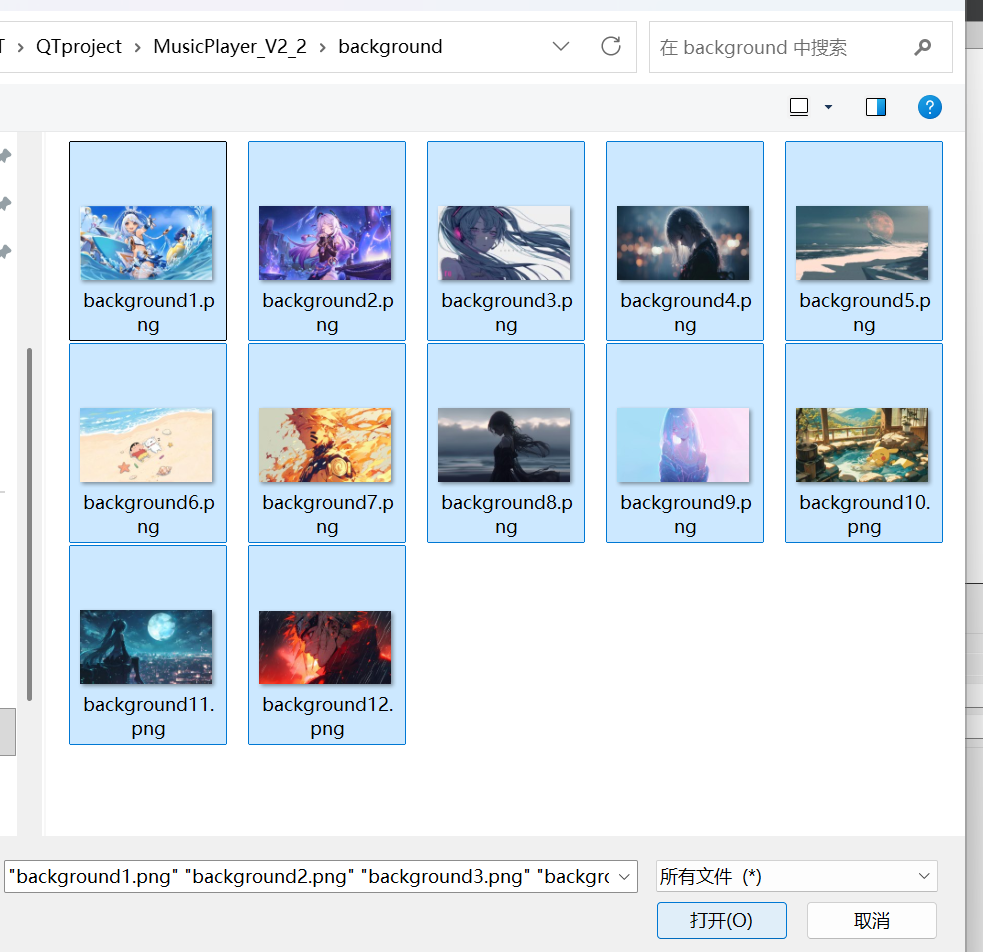Click the 打开(O) button

(722, 920)
